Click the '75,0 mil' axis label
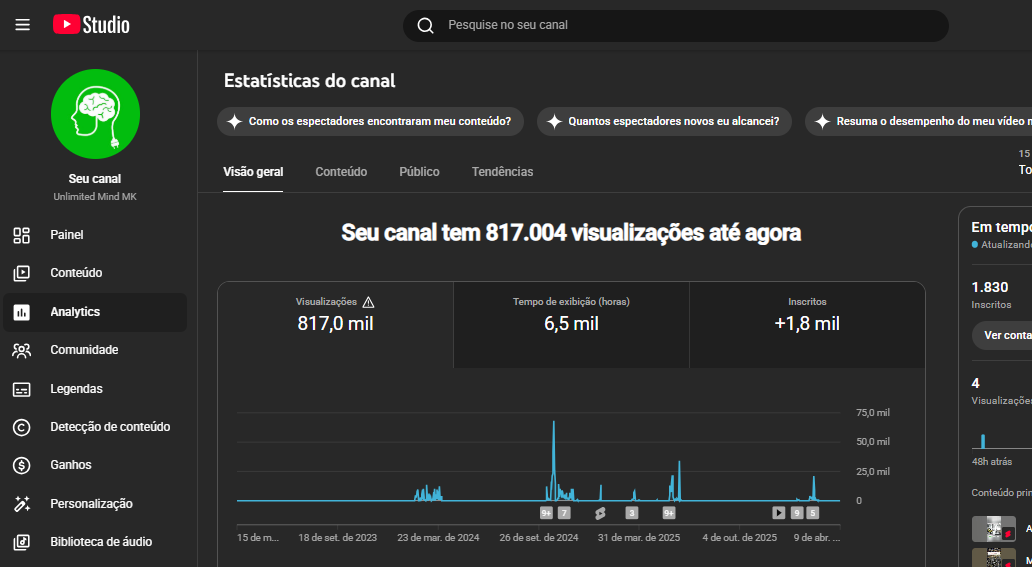Screen dimensions: 1032x567 tap(873, 413)
